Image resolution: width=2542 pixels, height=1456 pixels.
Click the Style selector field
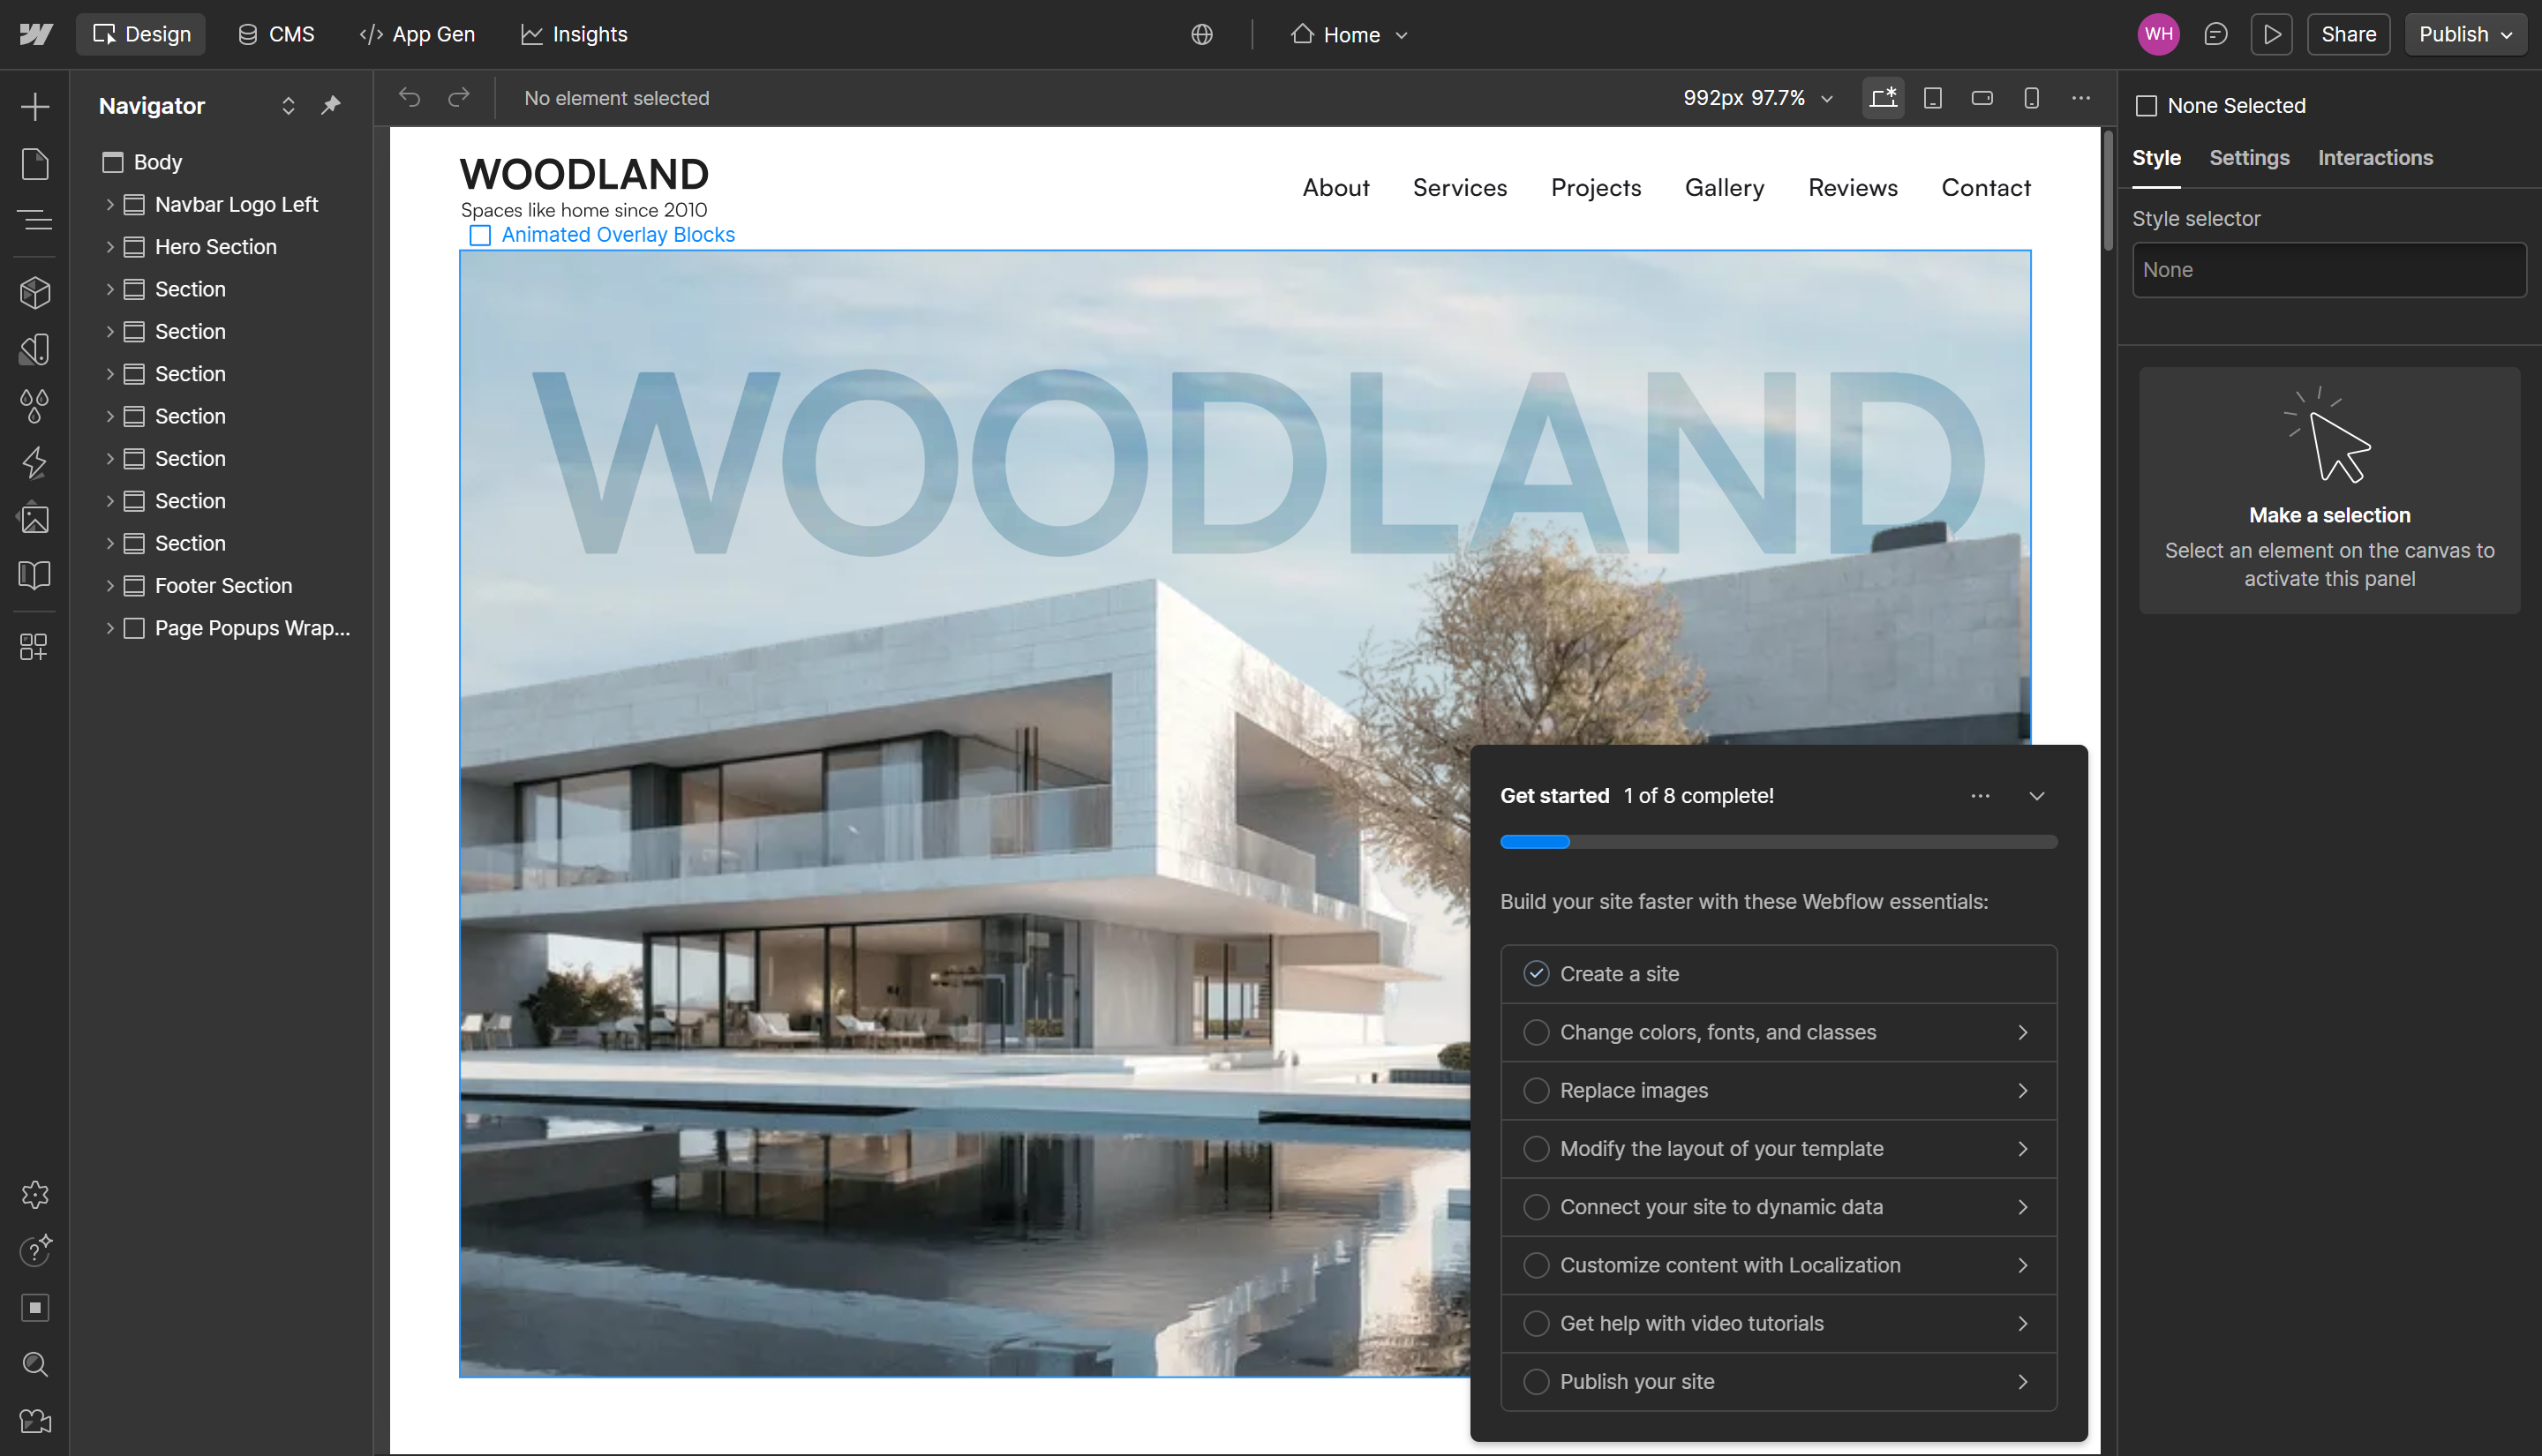coord(2328,269)
